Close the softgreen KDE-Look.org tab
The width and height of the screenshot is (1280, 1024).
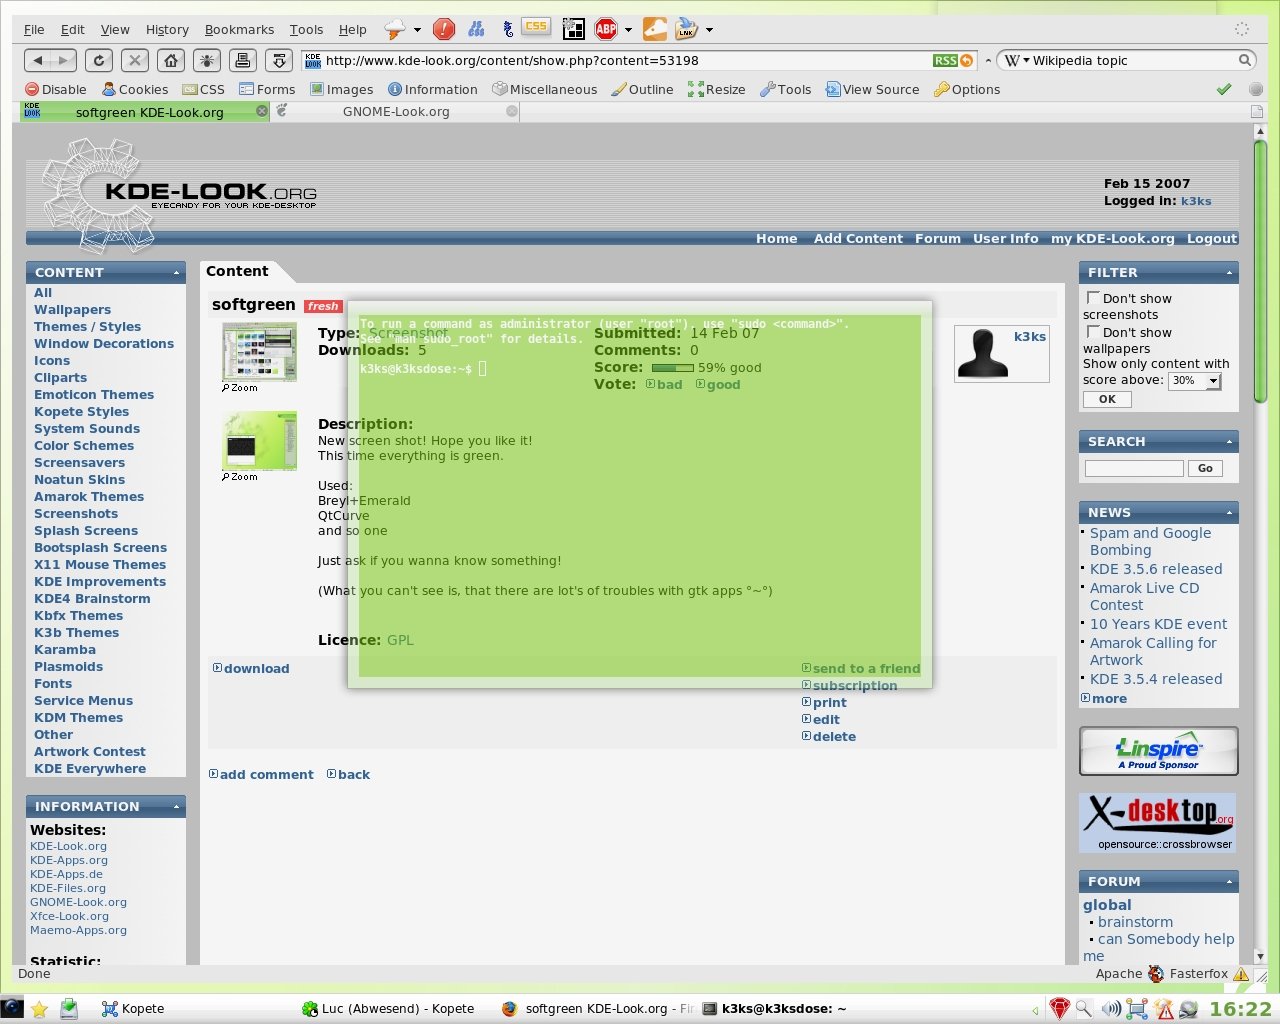pyautogui.click(x=262, y=111)
